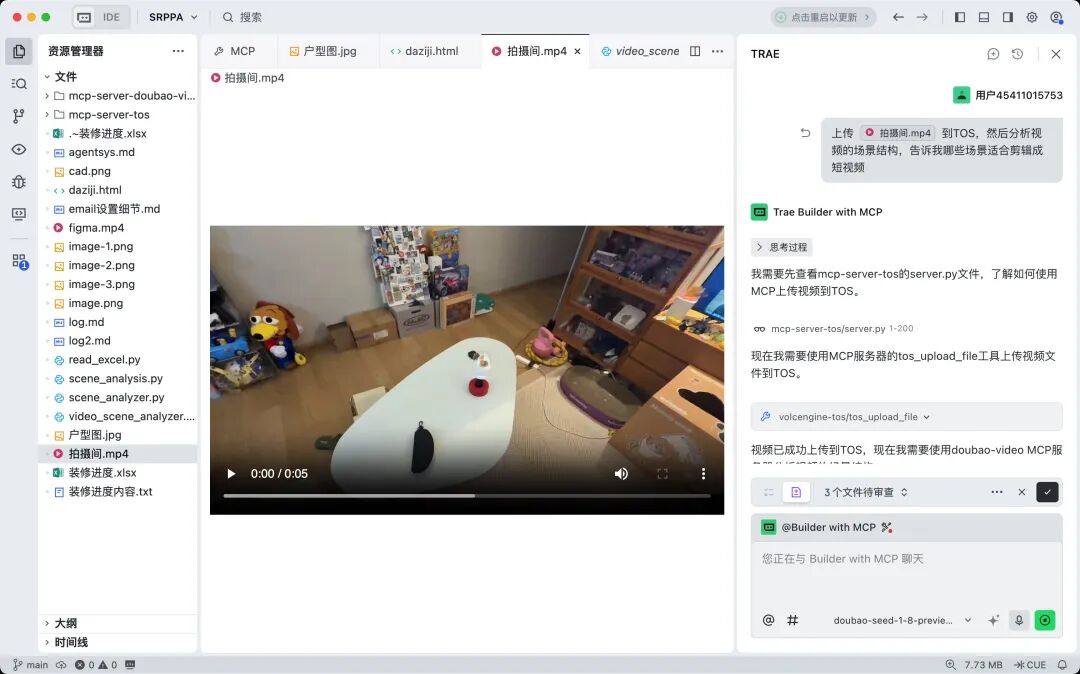Click the 点击重启以更新 update button

coord(823,17)
